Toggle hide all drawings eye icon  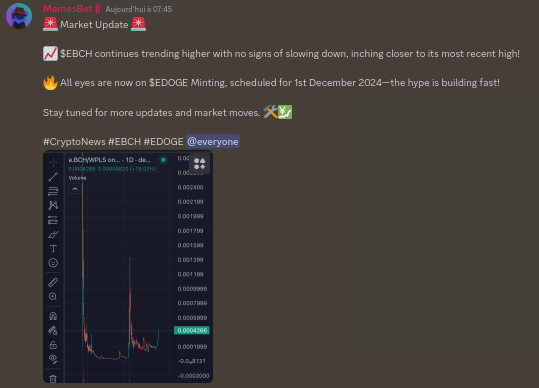tap(53, 359)
